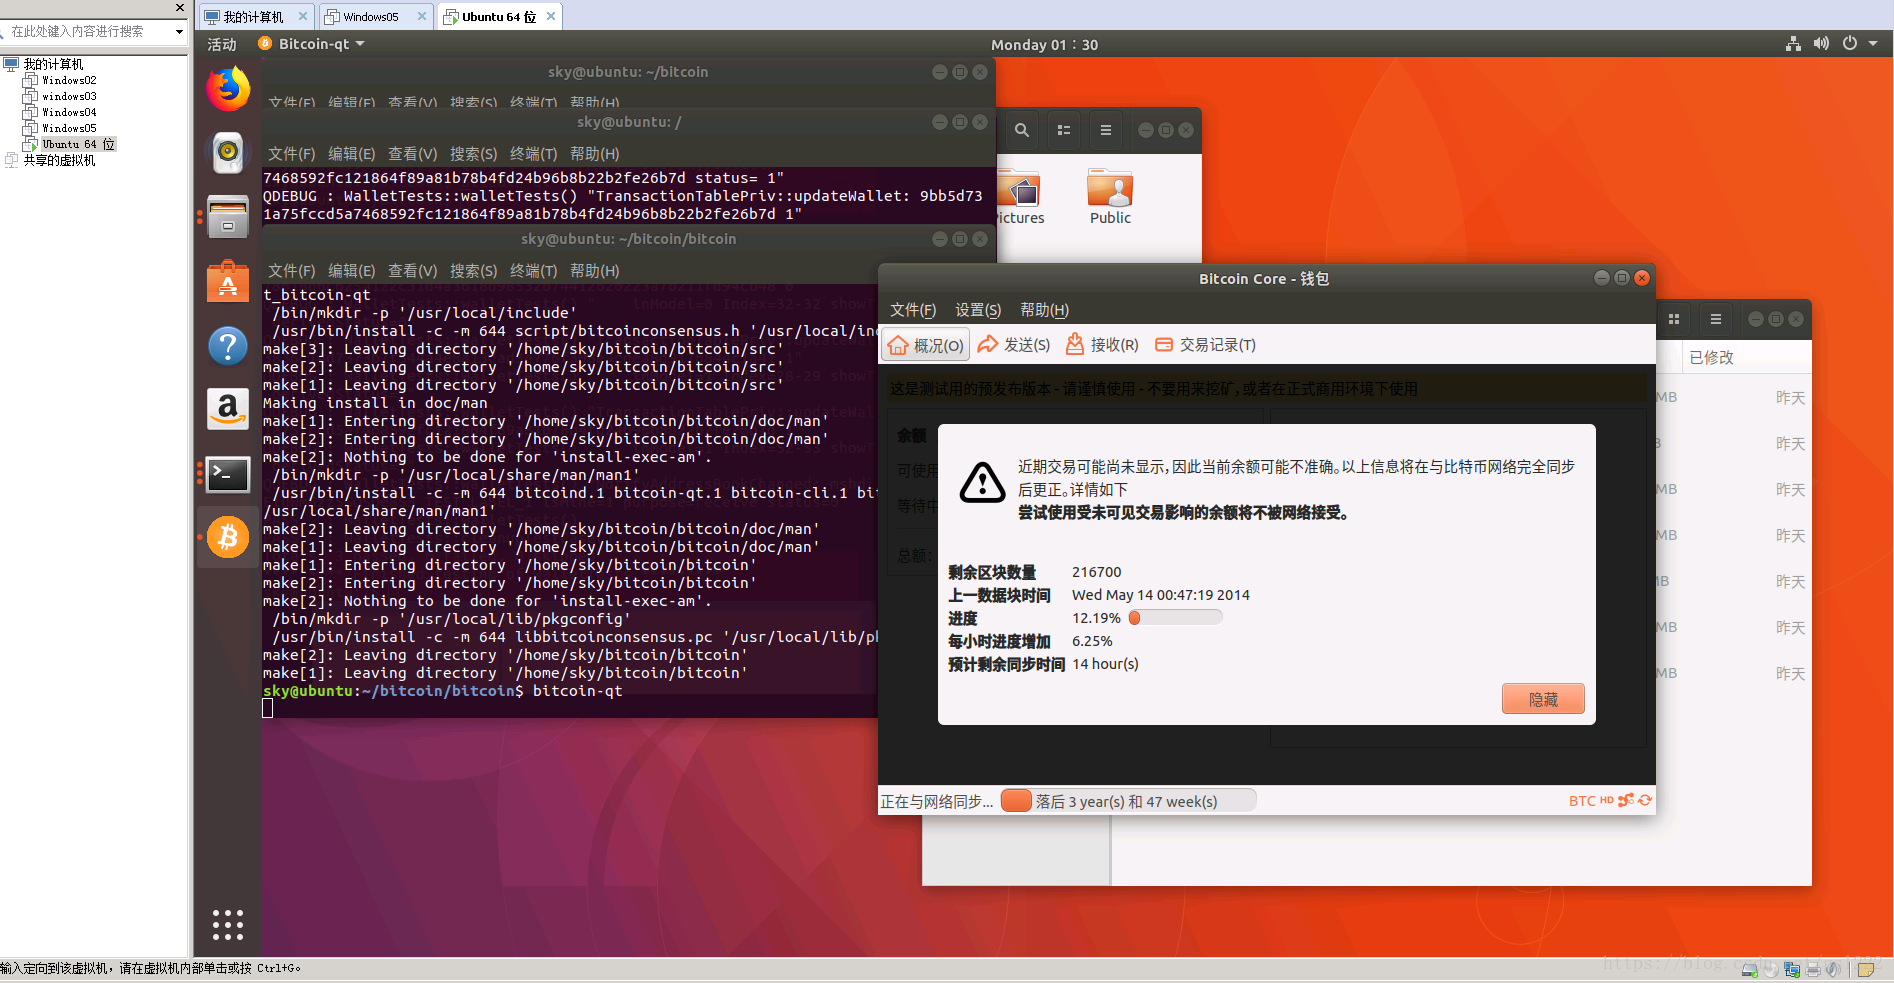
Task: Open 帮助(H) menu in bitcoin/bitcoin terminal
Action: (x=594, y=271)
